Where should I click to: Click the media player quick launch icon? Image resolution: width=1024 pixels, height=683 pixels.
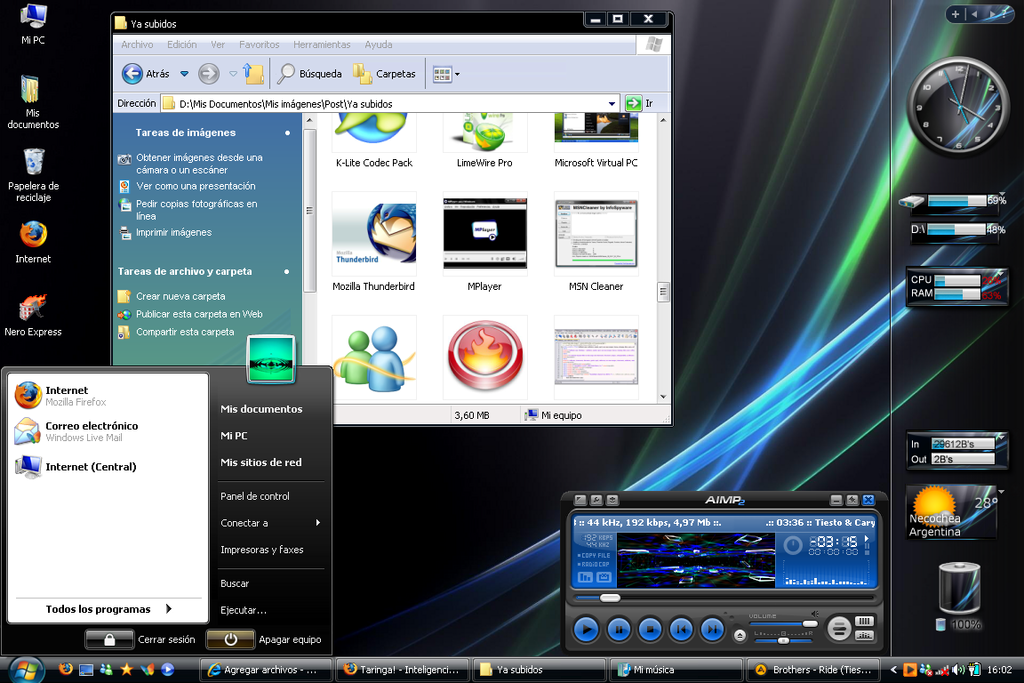click(168, 669)
